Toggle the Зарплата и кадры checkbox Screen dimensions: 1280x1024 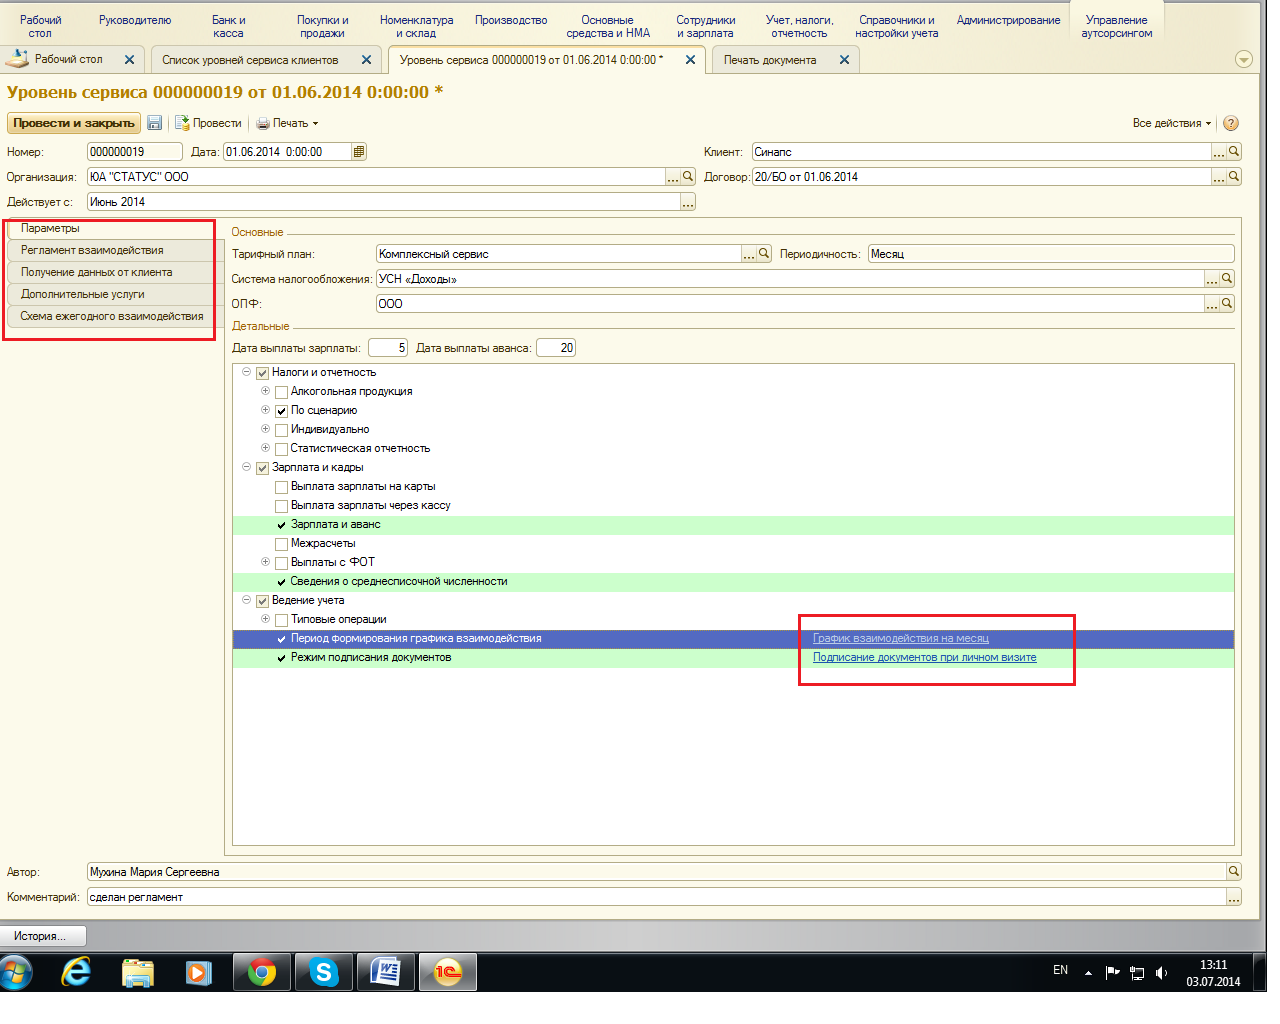click(x=263, y=468)
